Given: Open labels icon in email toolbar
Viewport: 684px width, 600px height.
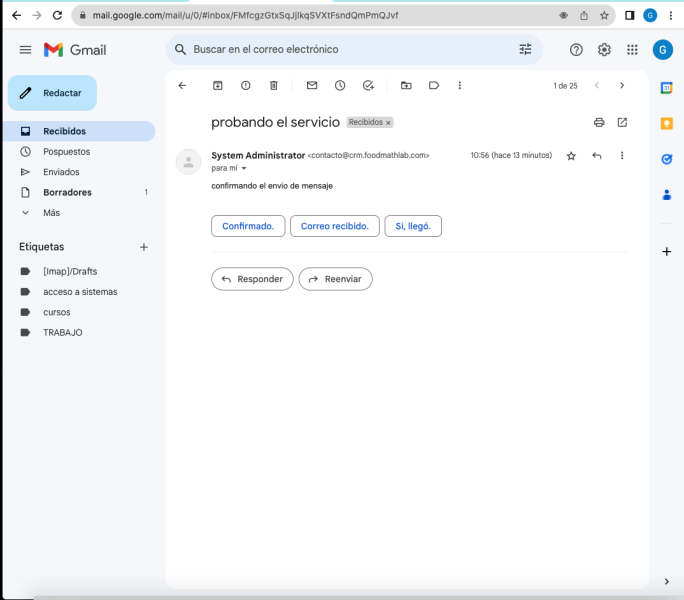Looking at the screenshot, I should click(434, 86).
